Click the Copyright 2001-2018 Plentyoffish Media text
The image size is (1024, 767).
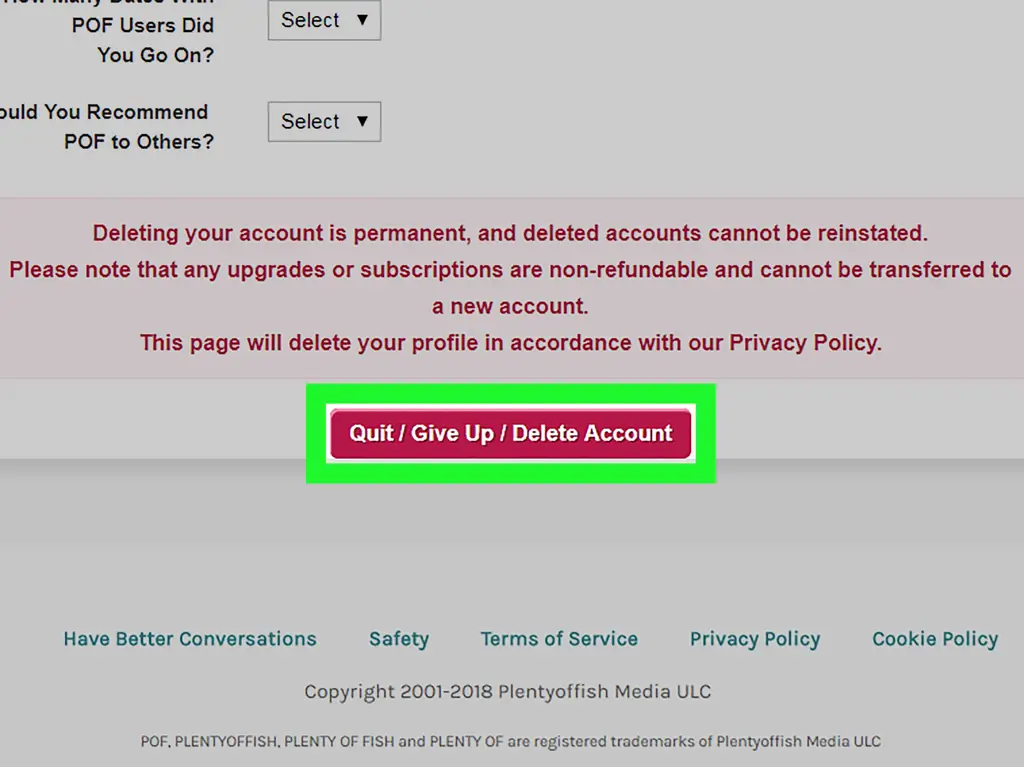tap(508, 692)
